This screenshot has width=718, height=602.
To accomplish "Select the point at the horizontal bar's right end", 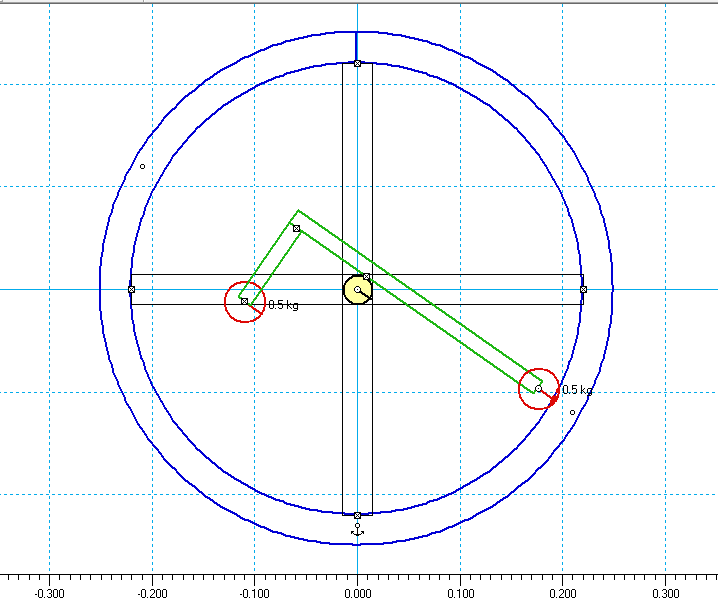I will 583,289.
